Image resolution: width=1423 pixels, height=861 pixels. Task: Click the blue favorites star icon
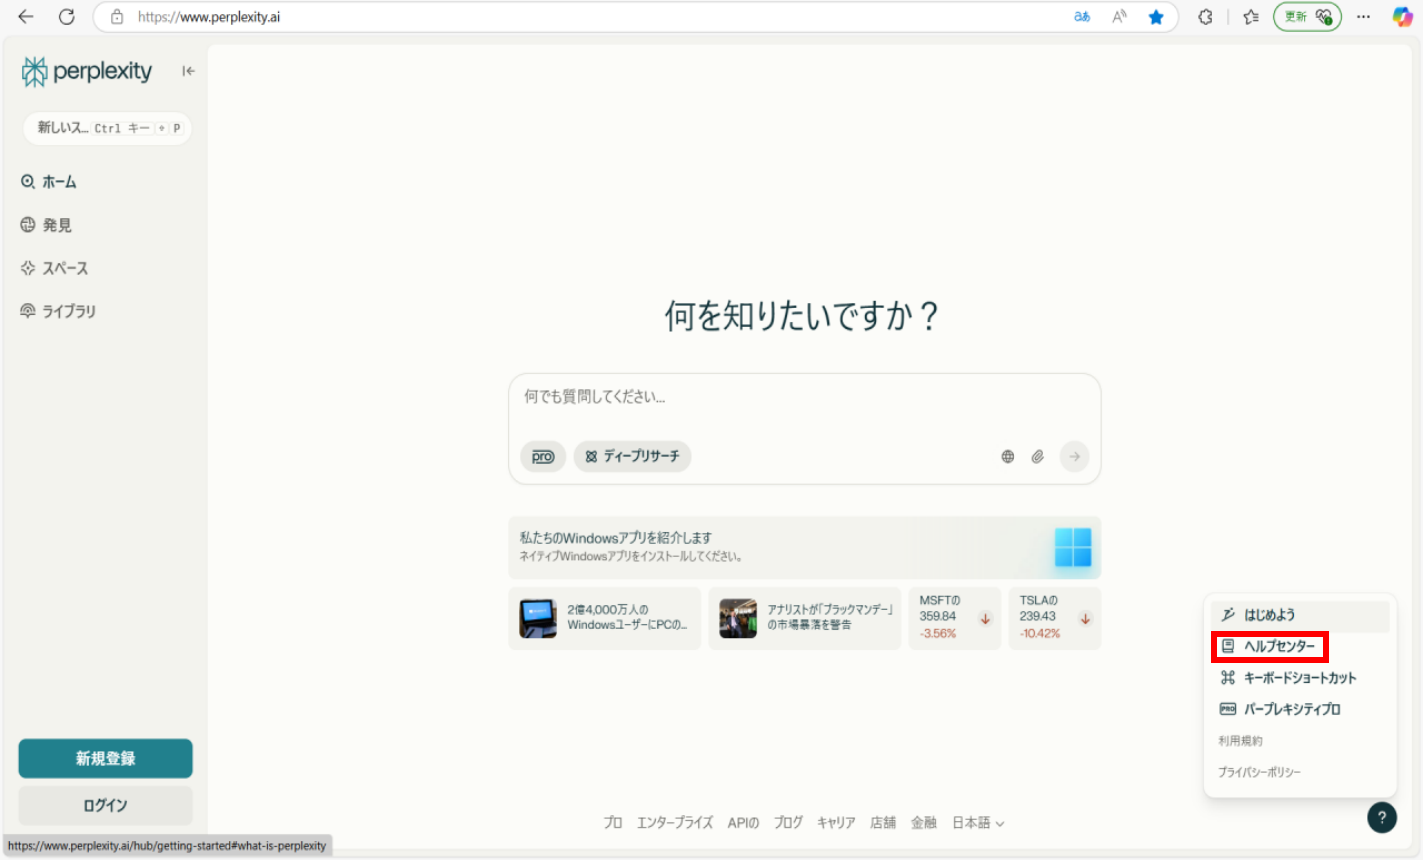pos(1156,17)
